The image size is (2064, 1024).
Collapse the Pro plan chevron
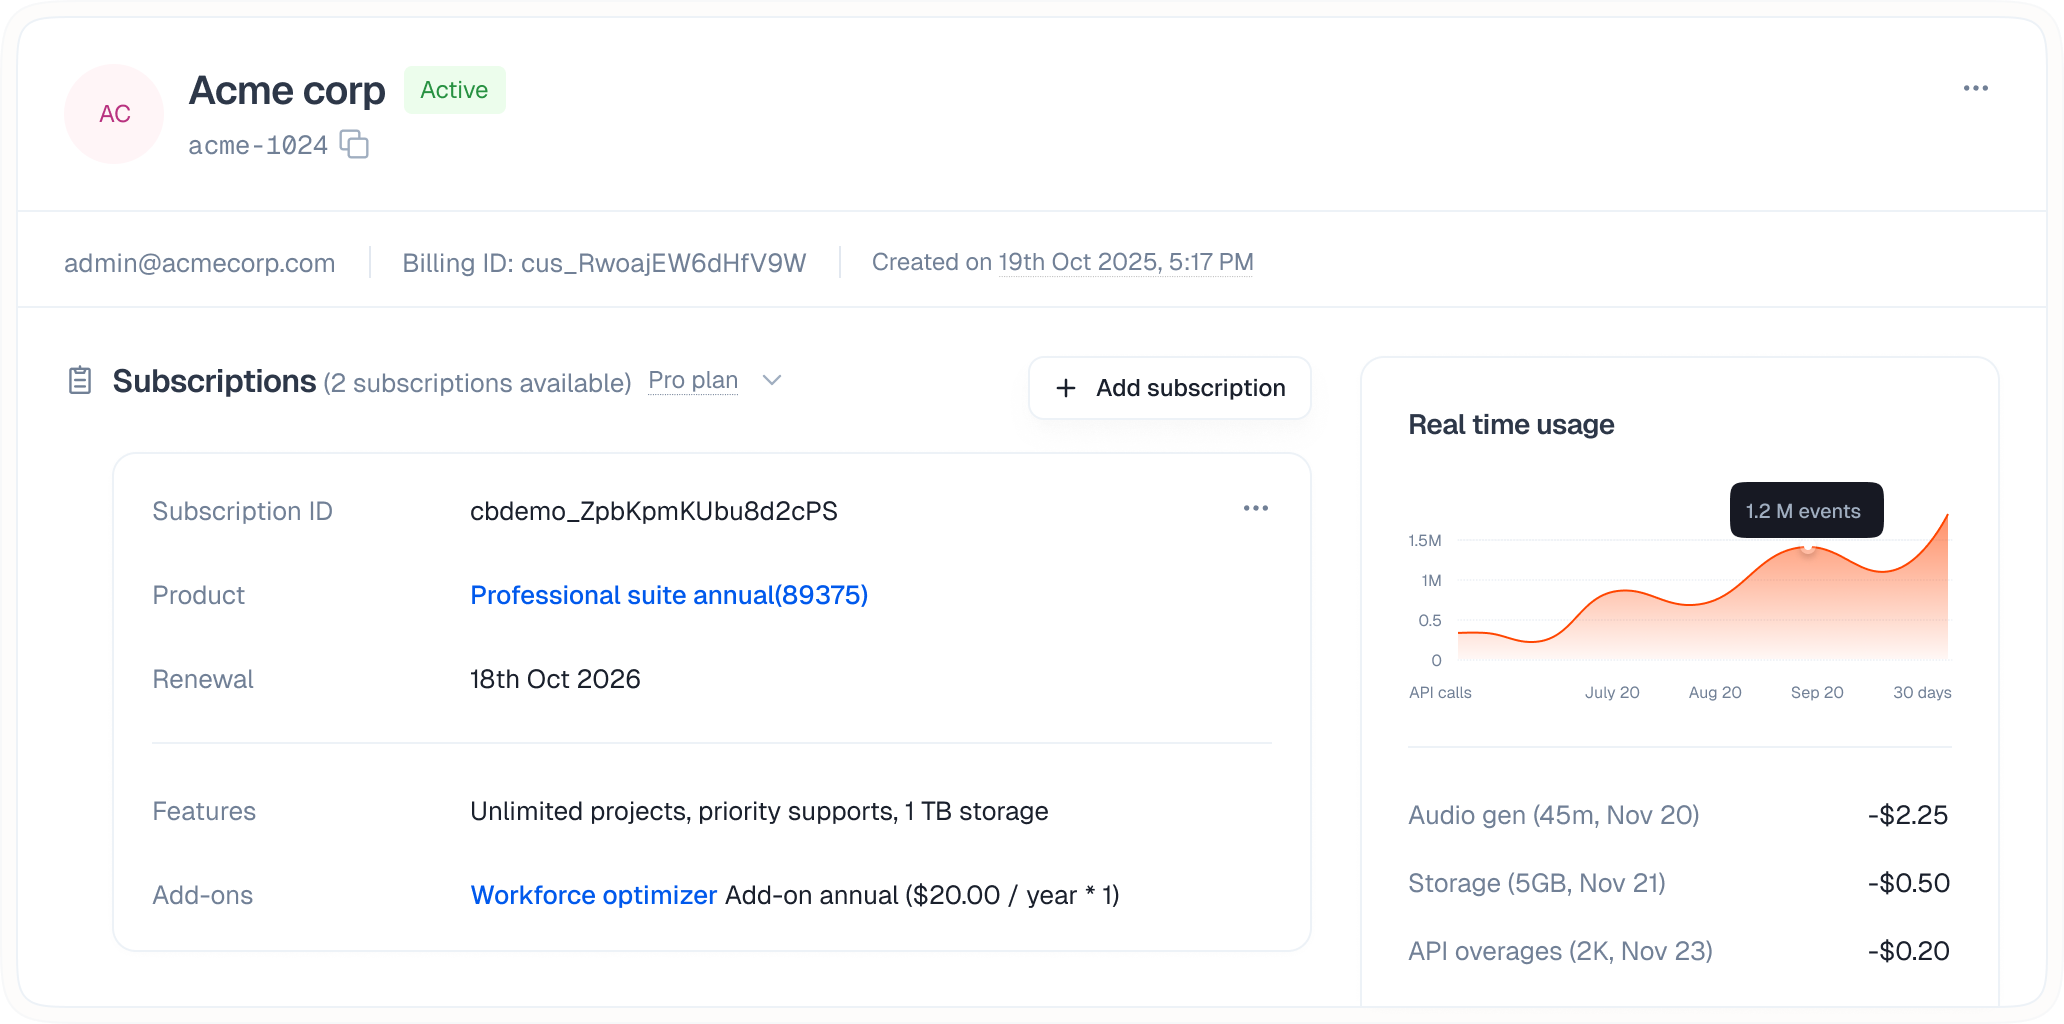(x=771, y=380)
